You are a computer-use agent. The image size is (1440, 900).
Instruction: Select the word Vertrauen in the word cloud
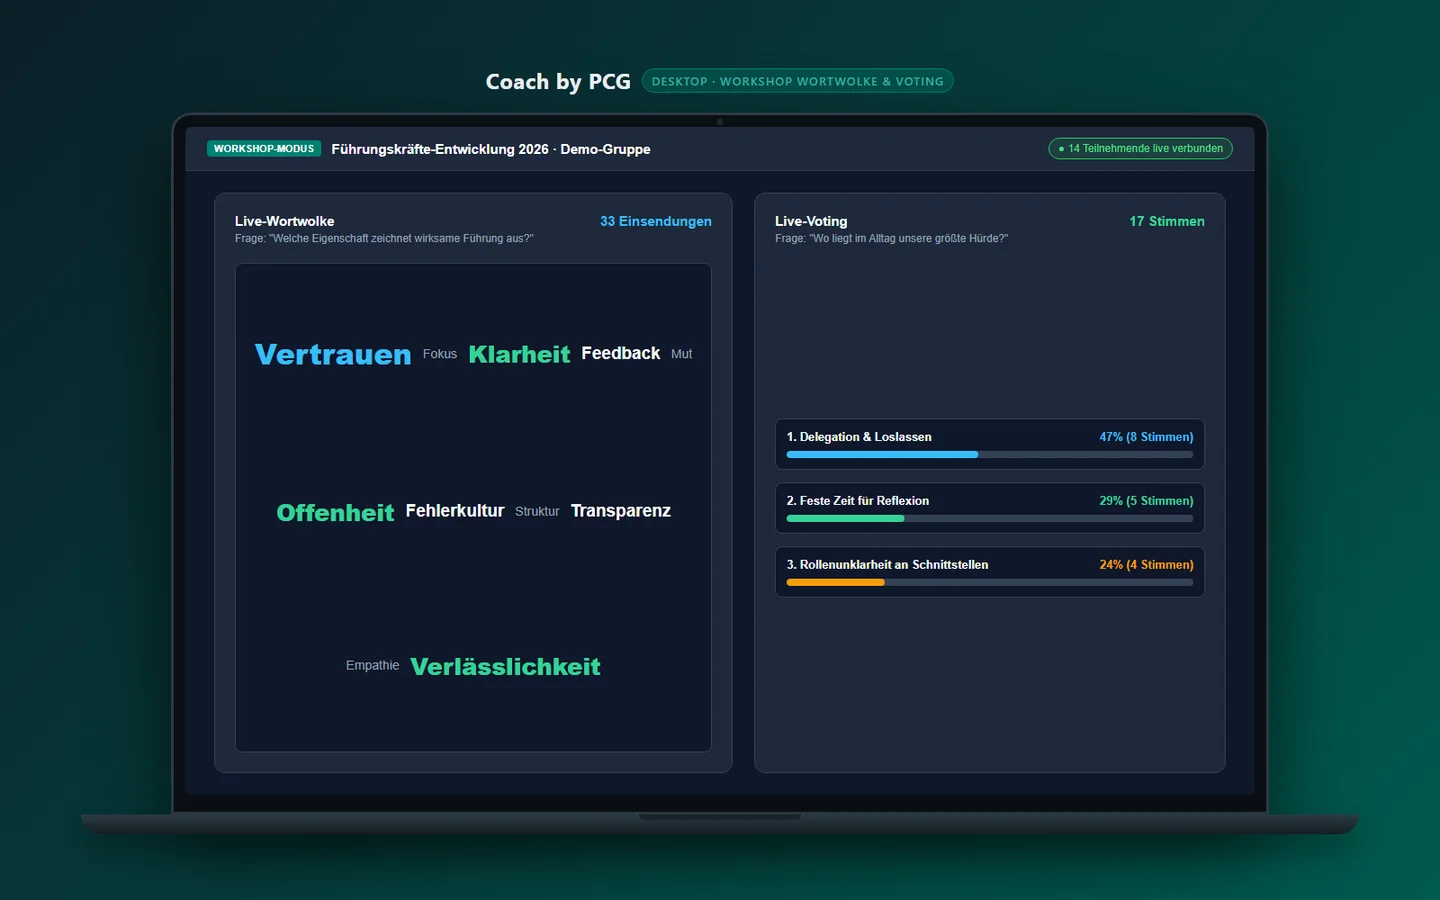[x=333, y=354]
